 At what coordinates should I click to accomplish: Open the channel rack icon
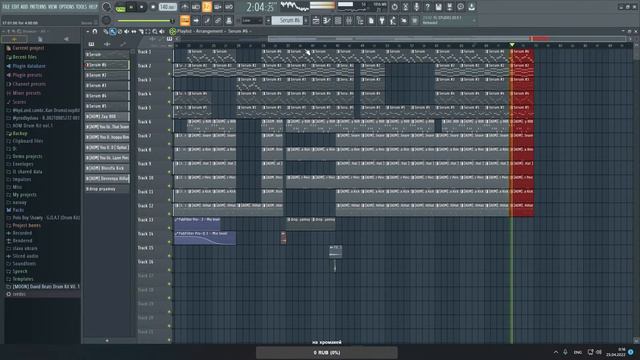(338, 20)
